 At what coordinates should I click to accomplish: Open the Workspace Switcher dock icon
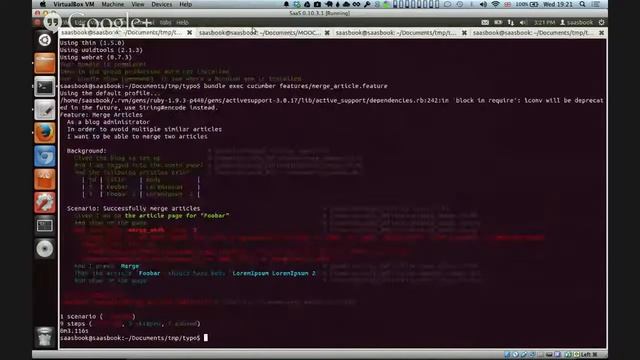[44, 226]
